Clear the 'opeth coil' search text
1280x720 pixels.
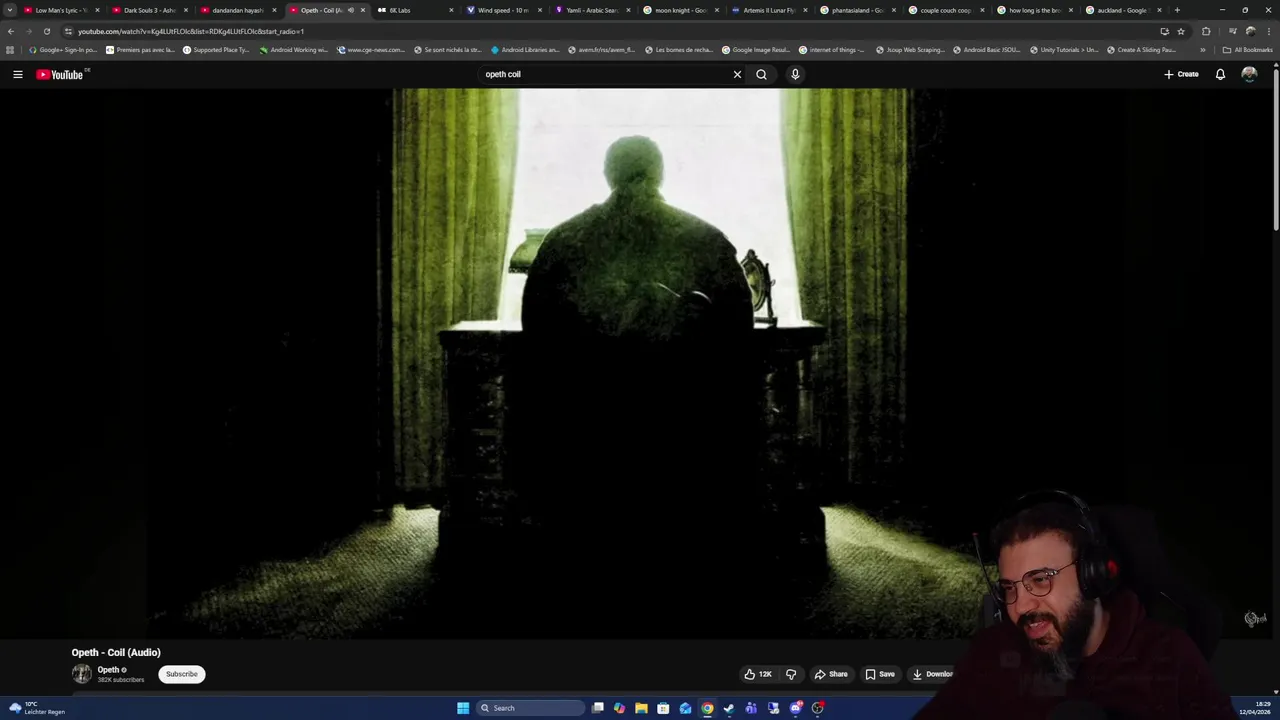(x=737, y=74)
